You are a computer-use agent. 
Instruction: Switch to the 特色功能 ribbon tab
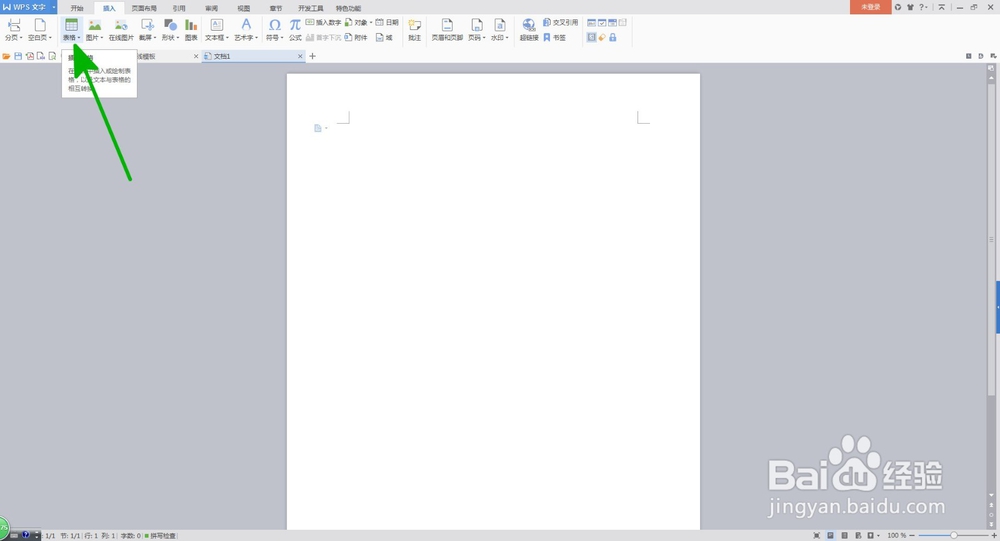click(348, 8)
